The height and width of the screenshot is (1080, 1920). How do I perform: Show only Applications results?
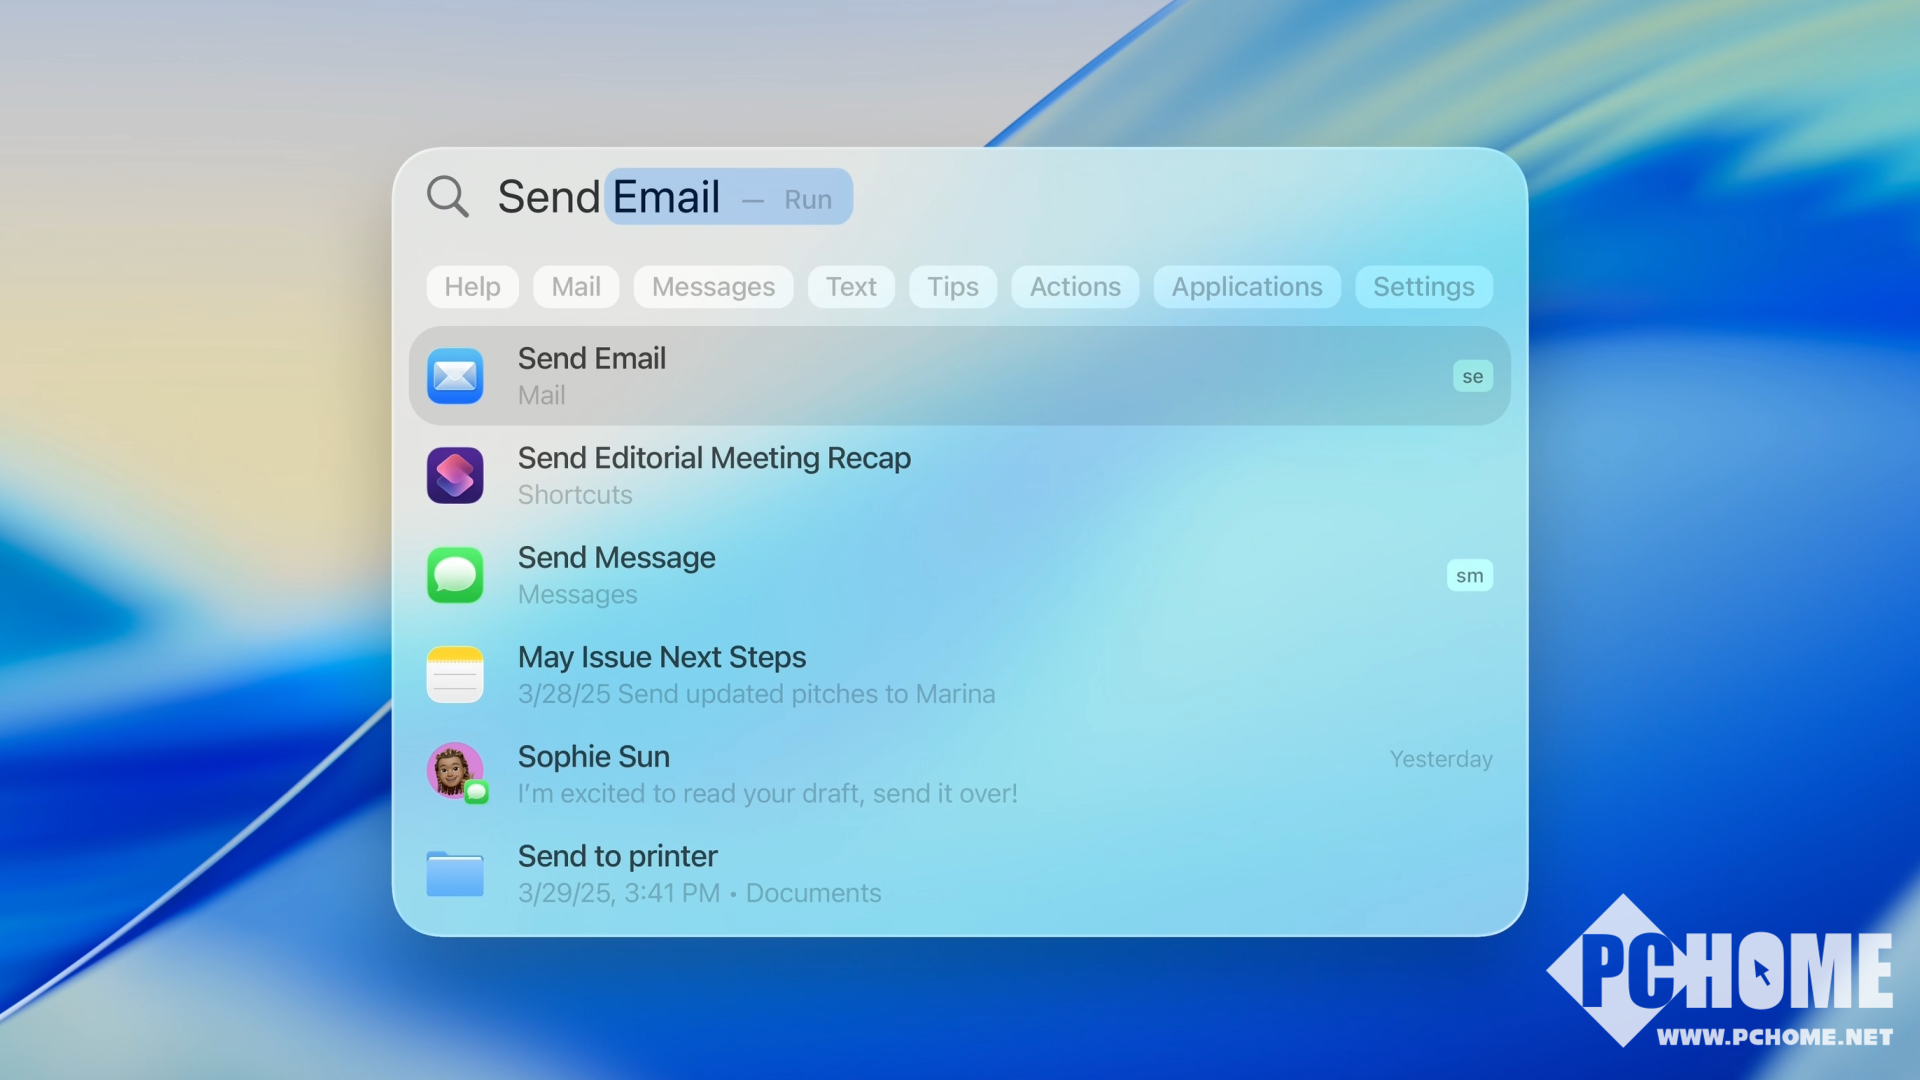click(x=1247, y=287)
